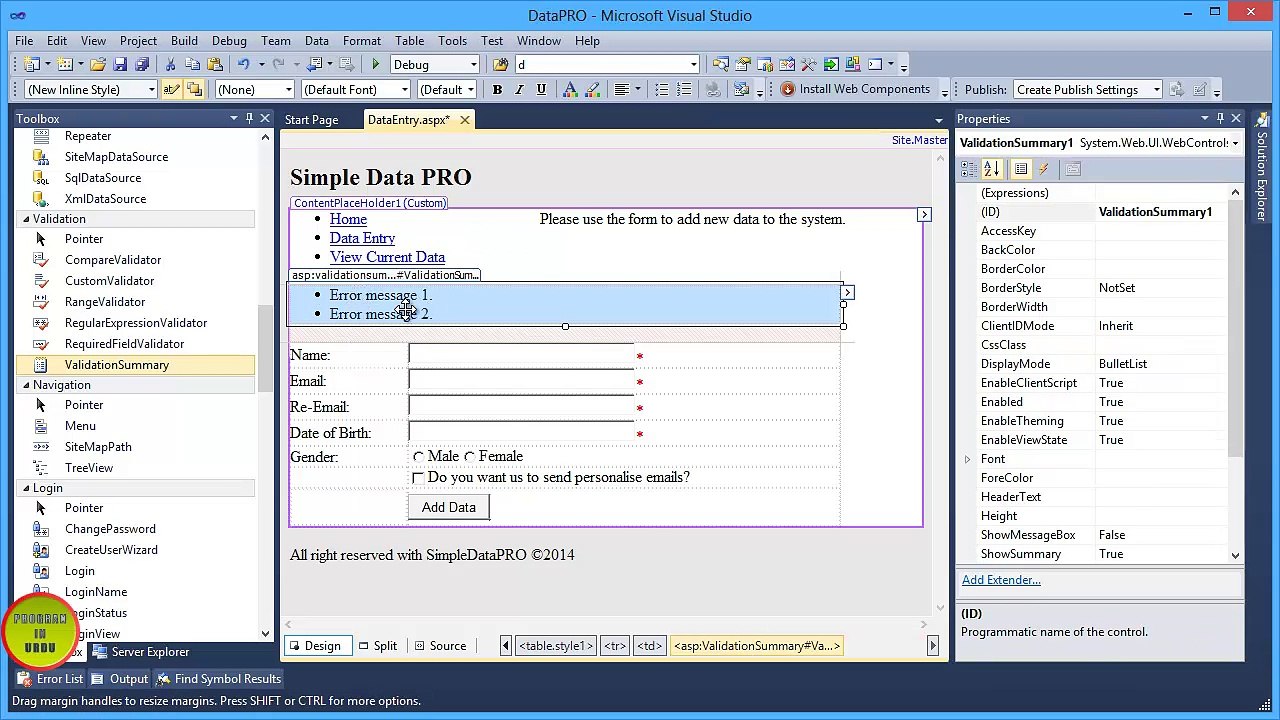The width and height of the screenshot is (1280, 720).
Task: Switch to Source view tab
Action: point(440,646)
